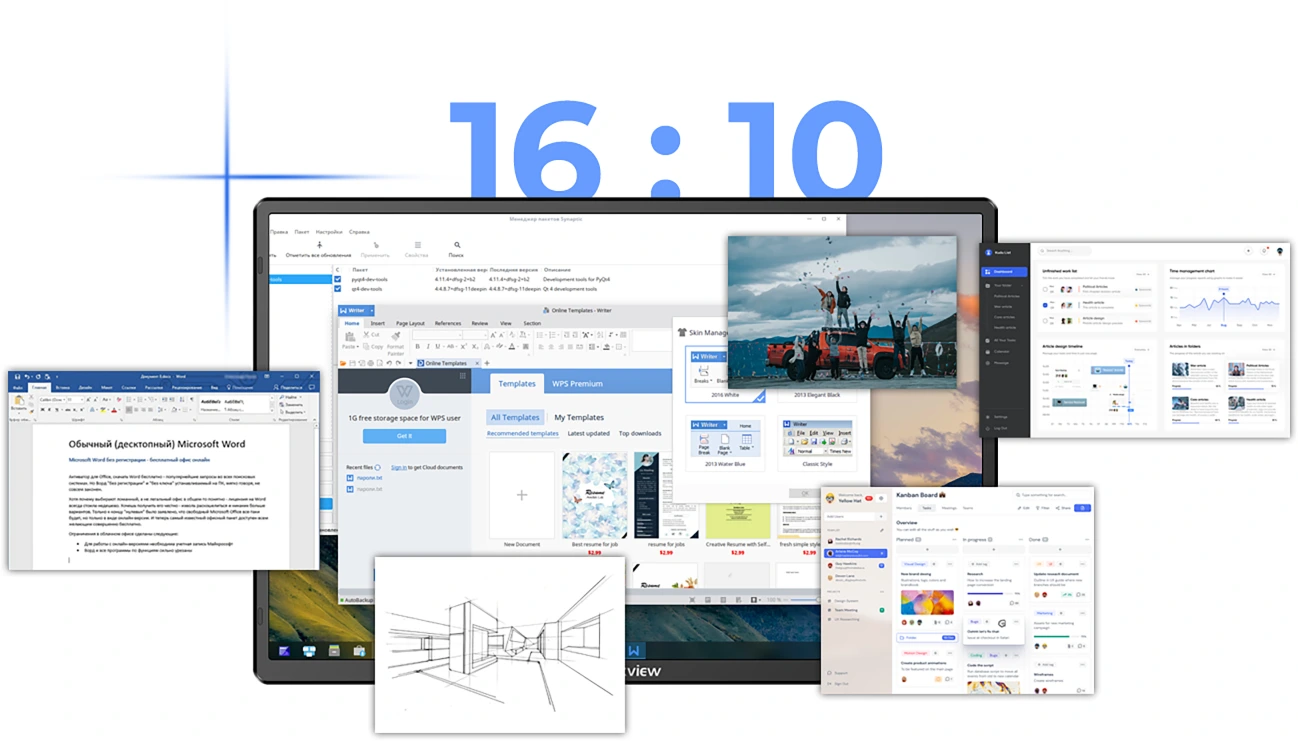
Task: Uncheck the pyqt4-dev-tools package checkbox
Action: coord(338,279)
